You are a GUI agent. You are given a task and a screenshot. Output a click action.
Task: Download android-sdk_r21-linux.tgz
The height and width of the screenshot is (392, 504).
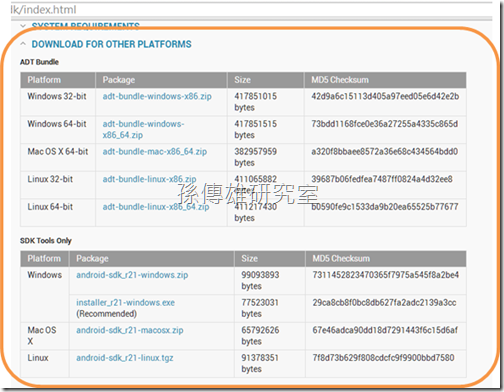pyautogui.click(x=125, y=358)
